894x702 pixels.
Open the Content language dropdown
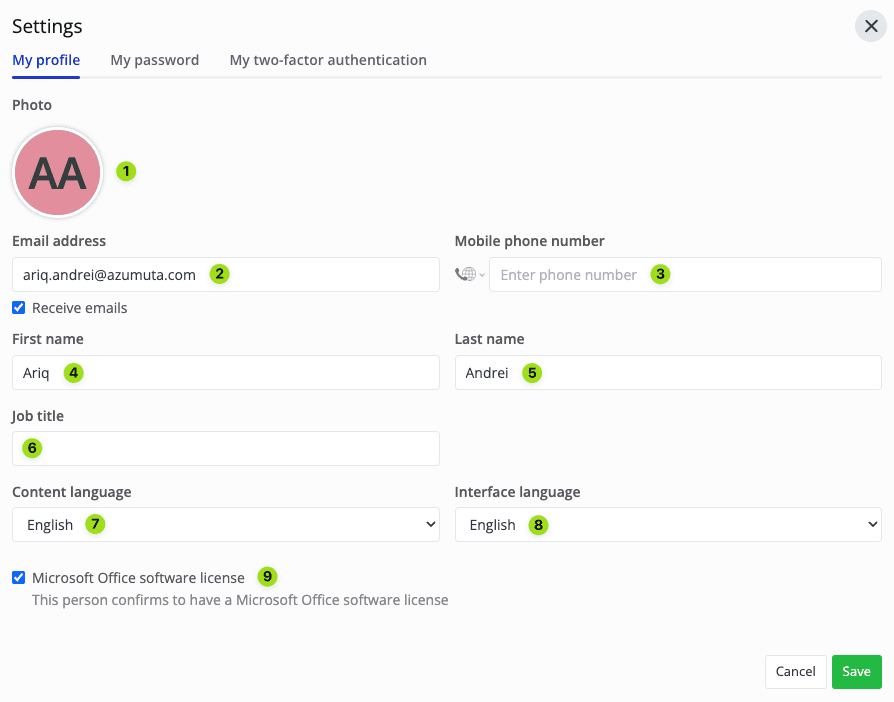click(x=225, y=524)
